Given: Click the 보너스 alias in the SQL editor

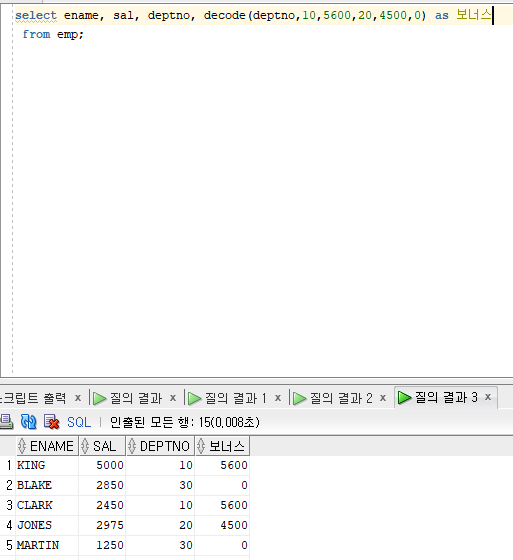Looking at the screenshot, I should [x=473, y=15].
